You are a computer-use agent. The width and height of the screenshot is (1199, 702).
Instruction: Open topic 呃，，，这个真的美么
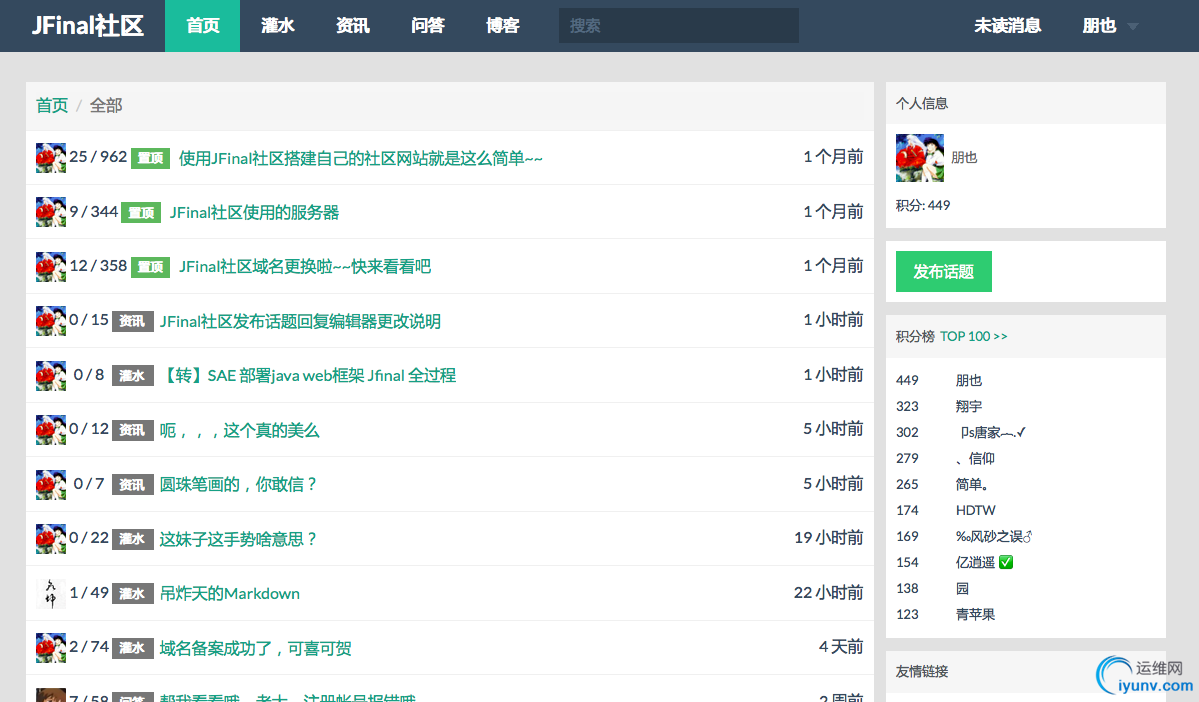coord(239,431)
